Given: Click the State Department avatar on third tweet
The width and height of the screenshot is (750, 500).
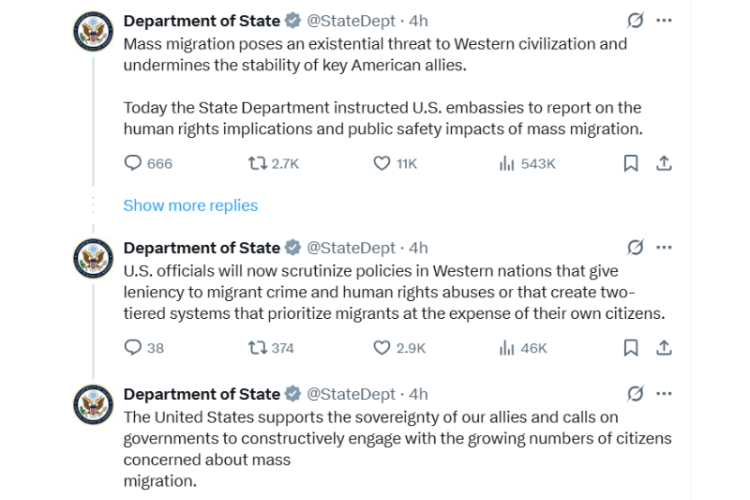Looking at the screenshot, I should [x=95, y=406].
